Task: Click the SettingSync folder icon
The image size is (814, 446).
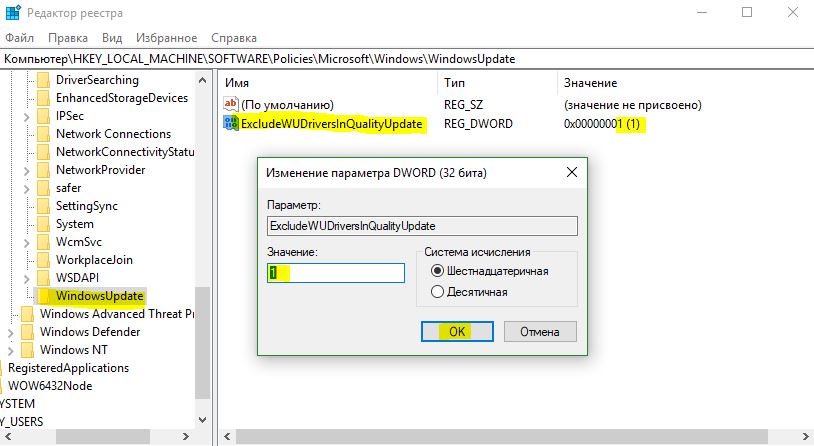Action: tap(44, 206)
